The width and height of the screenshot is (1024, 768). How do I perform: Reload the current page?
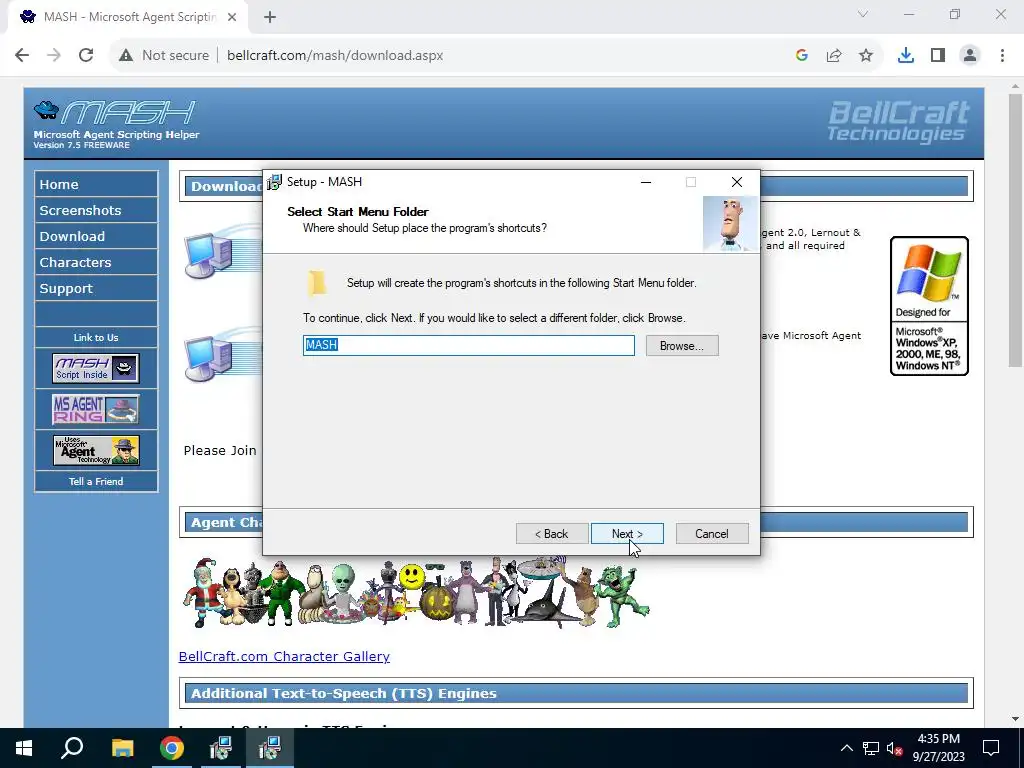86,56
